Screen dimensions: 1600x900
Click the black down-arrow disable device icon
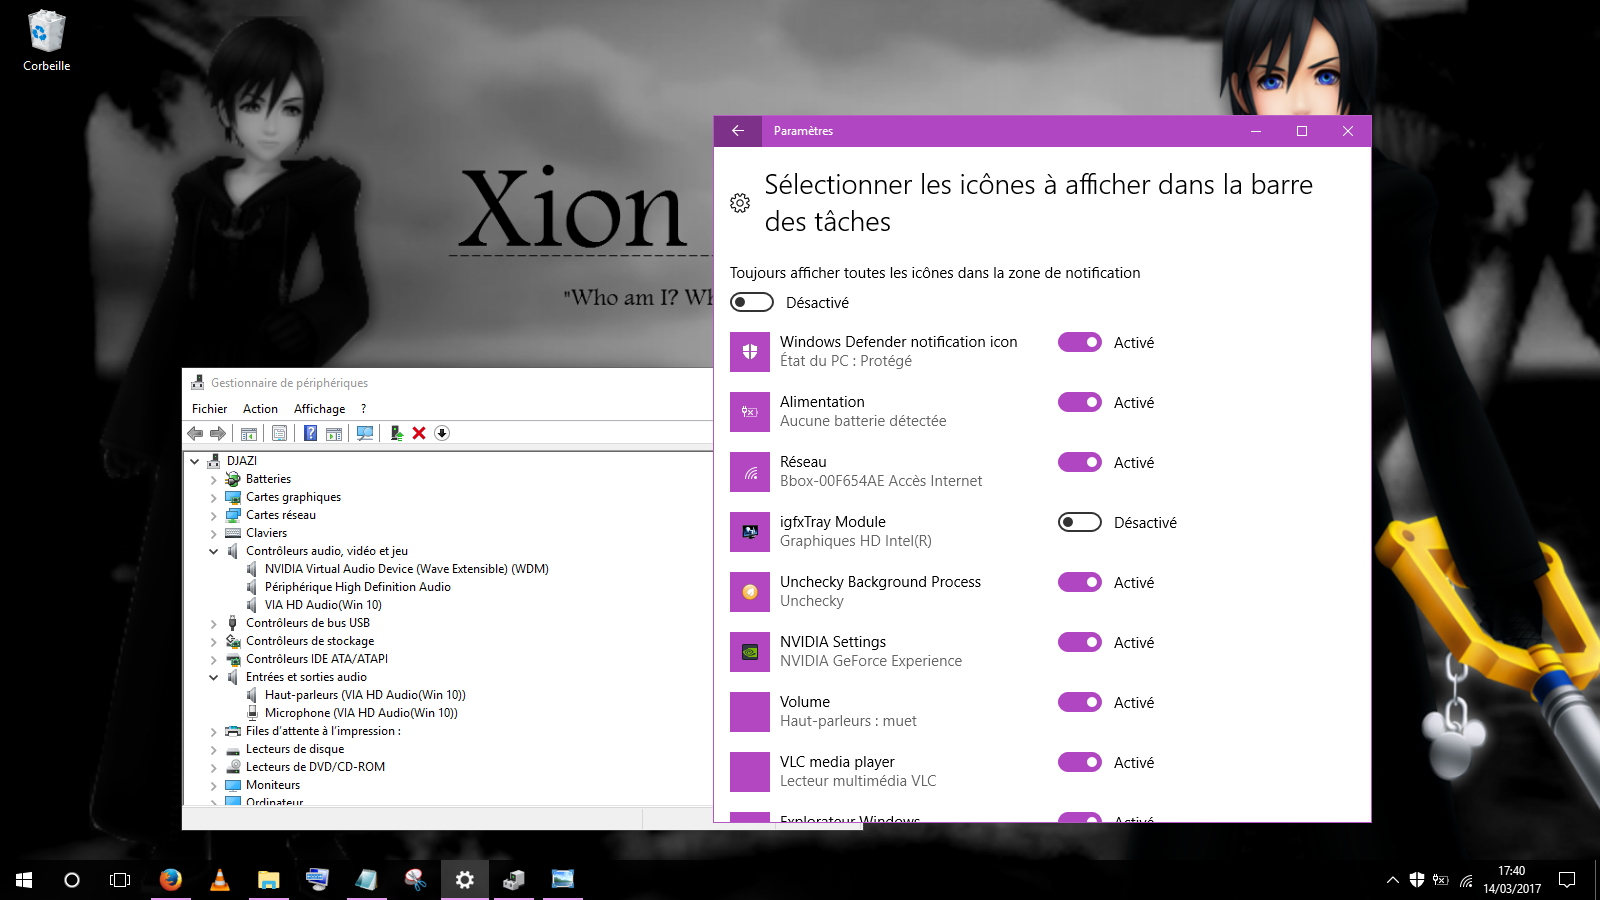coord(442,433)
